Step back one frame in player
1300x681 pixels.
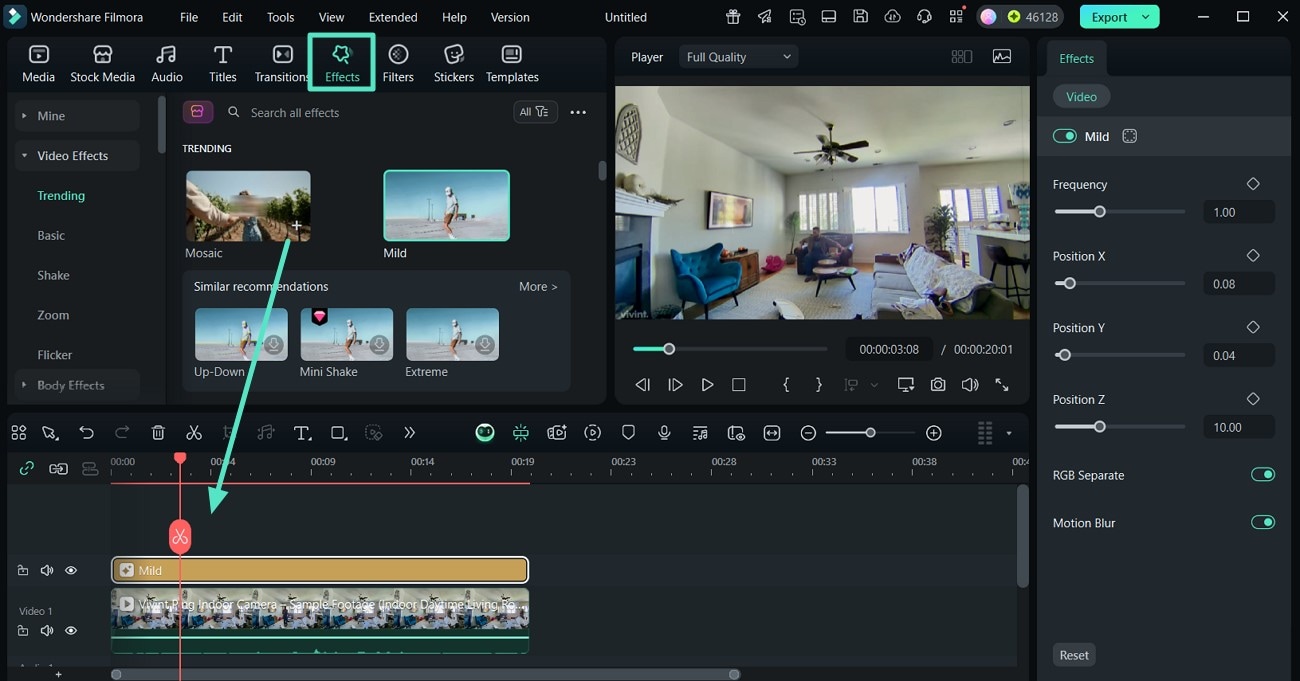coord(643,385)
